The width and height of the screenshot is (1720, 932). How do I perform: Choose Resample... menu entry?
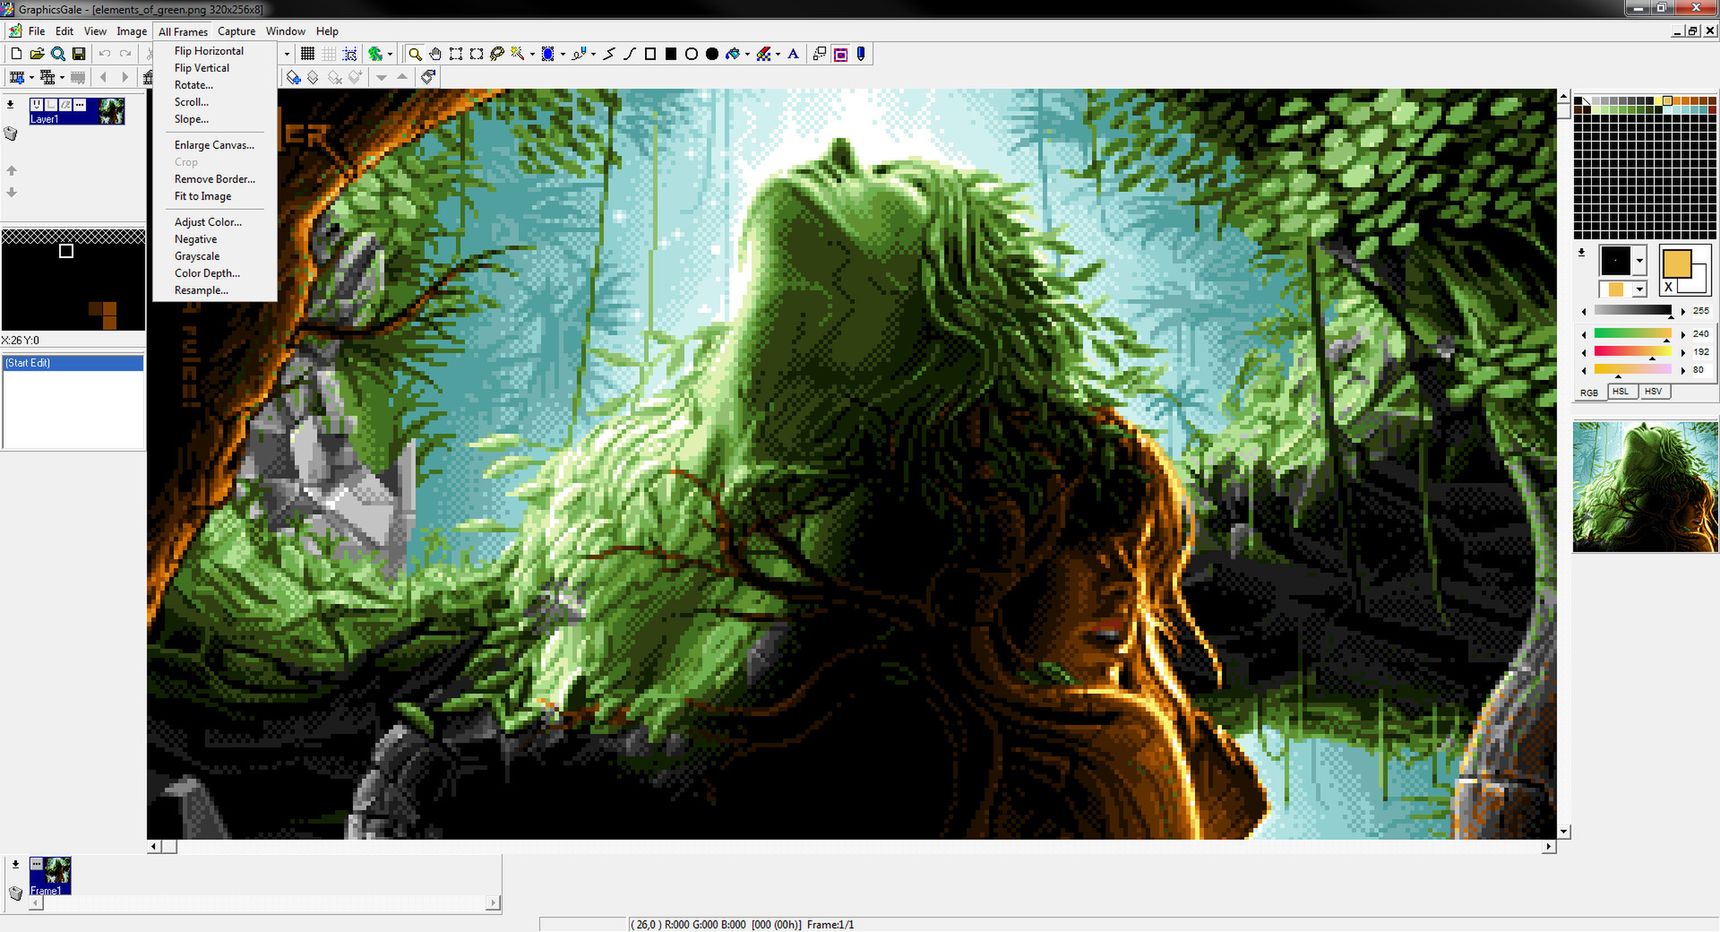201,290
